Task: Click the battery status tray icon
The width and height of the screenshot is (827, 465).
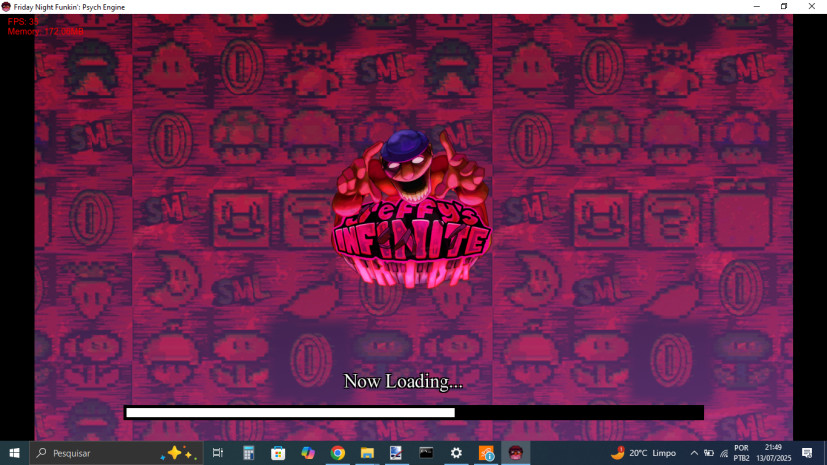Action: 708,453
